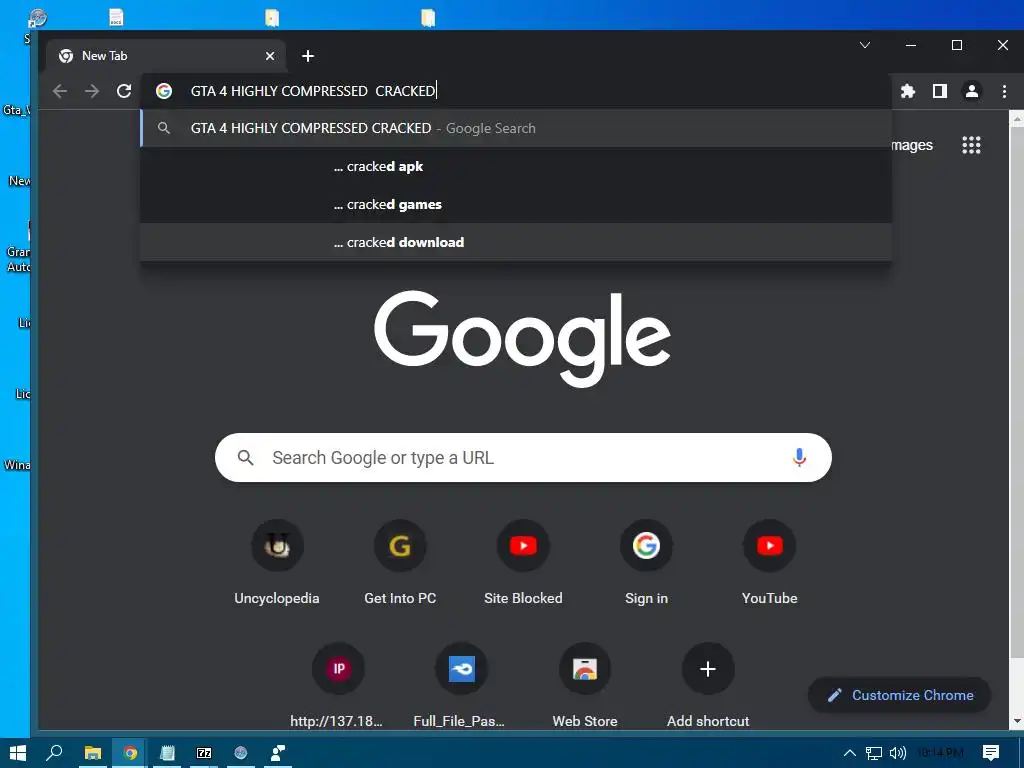Open the volume speaker tray icon
Image resolution: width=1024 pixels, height=768 pixels.
[x=897, y=753]
